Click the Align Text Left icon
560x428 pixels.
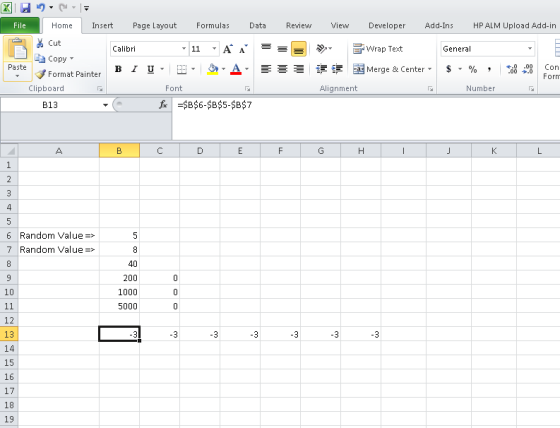(266, 69)
